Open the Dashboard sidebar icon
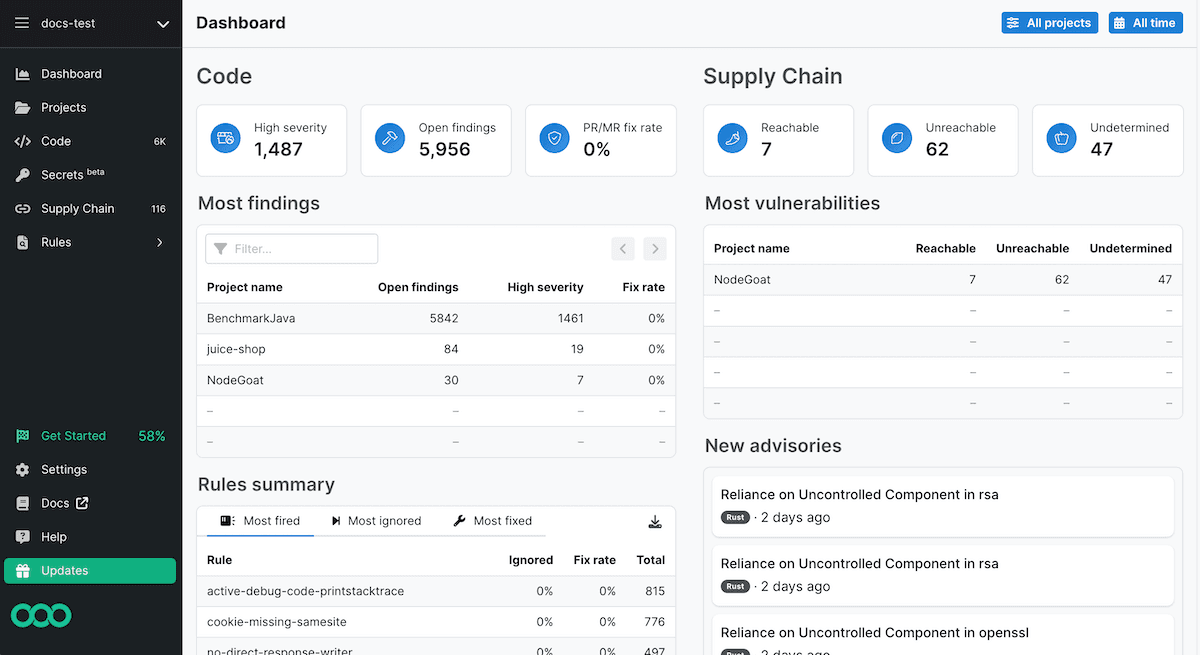The width and height of the screenshot is (1200, 655). (x=22, y=73)
